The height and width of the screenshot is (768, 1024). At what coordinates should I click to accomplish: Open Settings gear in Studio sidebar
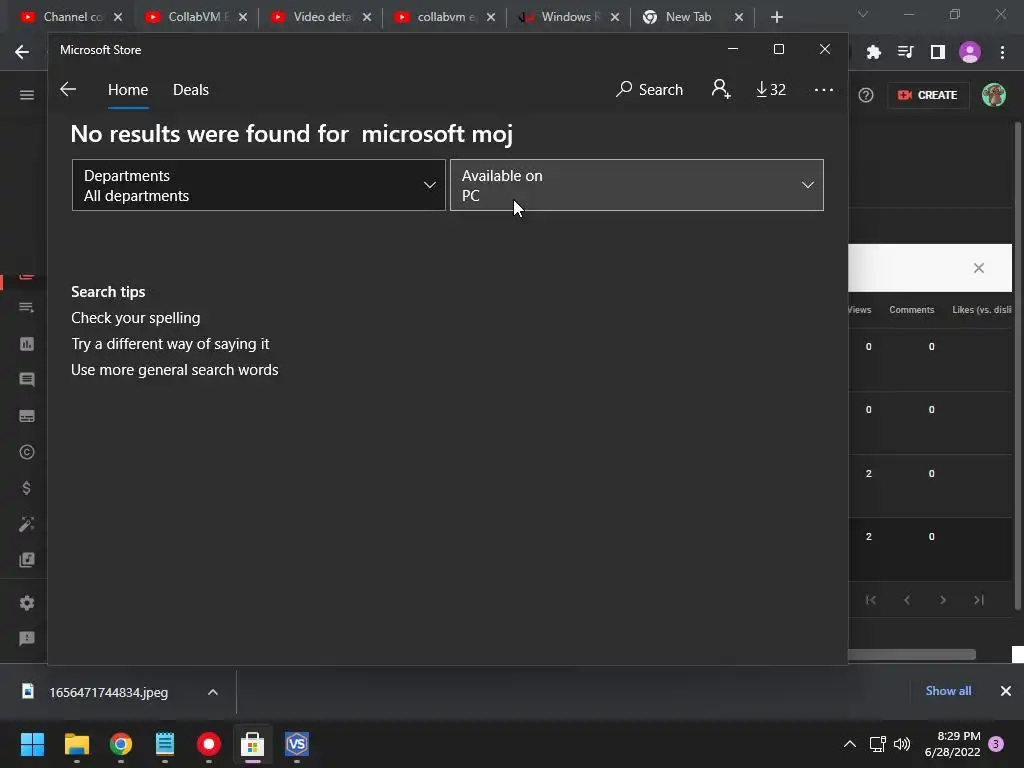coord(27,603)
